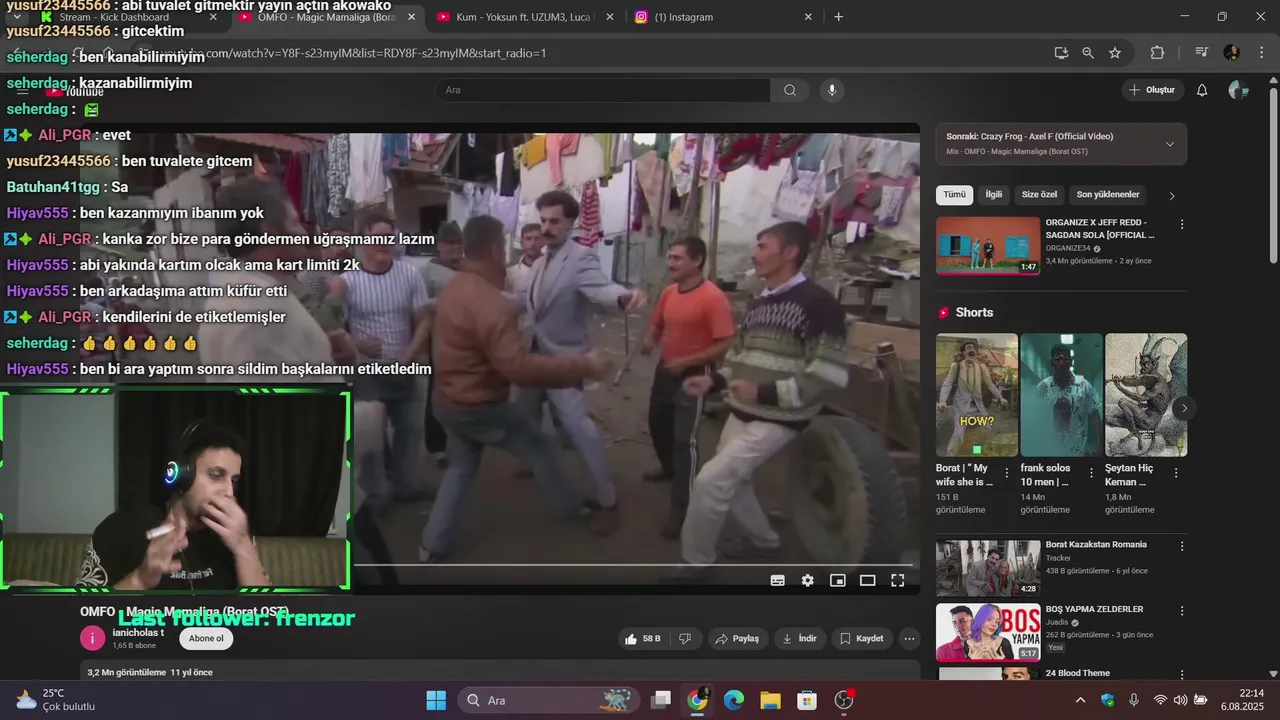The width and height of the screenshot is (1280, 720).
Task: Open the zoom magnifier in address bar
Action: [1088, 53]
